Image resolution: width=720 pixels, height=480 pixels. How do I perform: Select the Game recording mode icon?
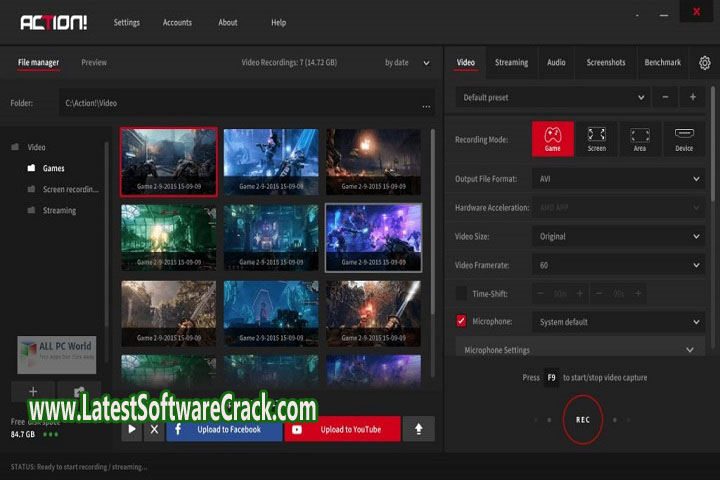tap(552, 138)
